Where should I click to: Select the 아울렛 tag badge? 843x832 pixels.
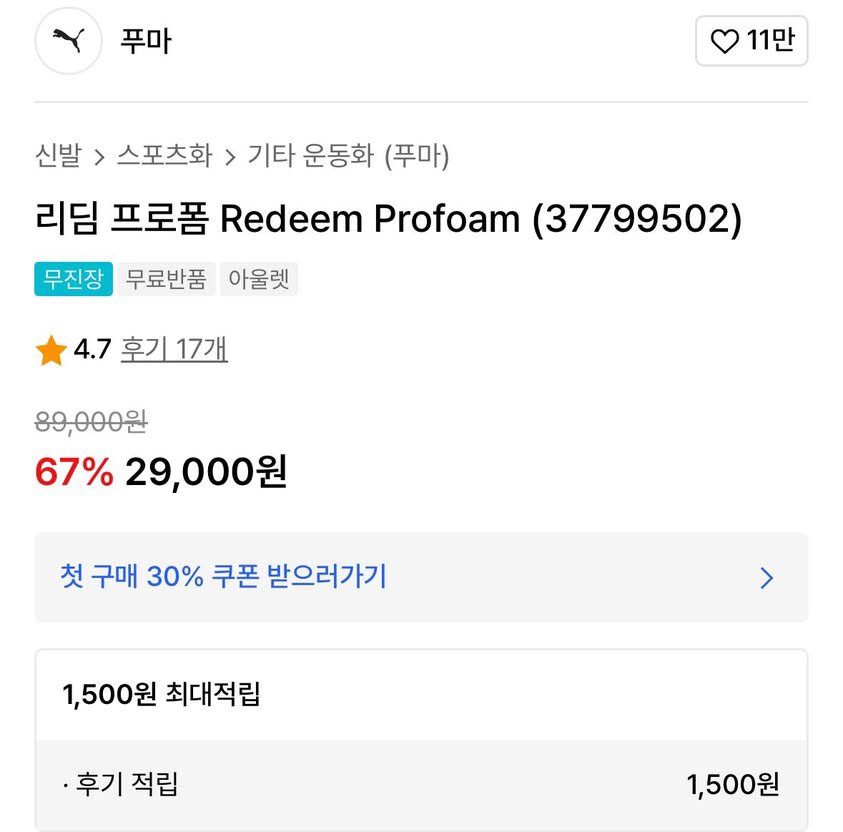(259, 279)
